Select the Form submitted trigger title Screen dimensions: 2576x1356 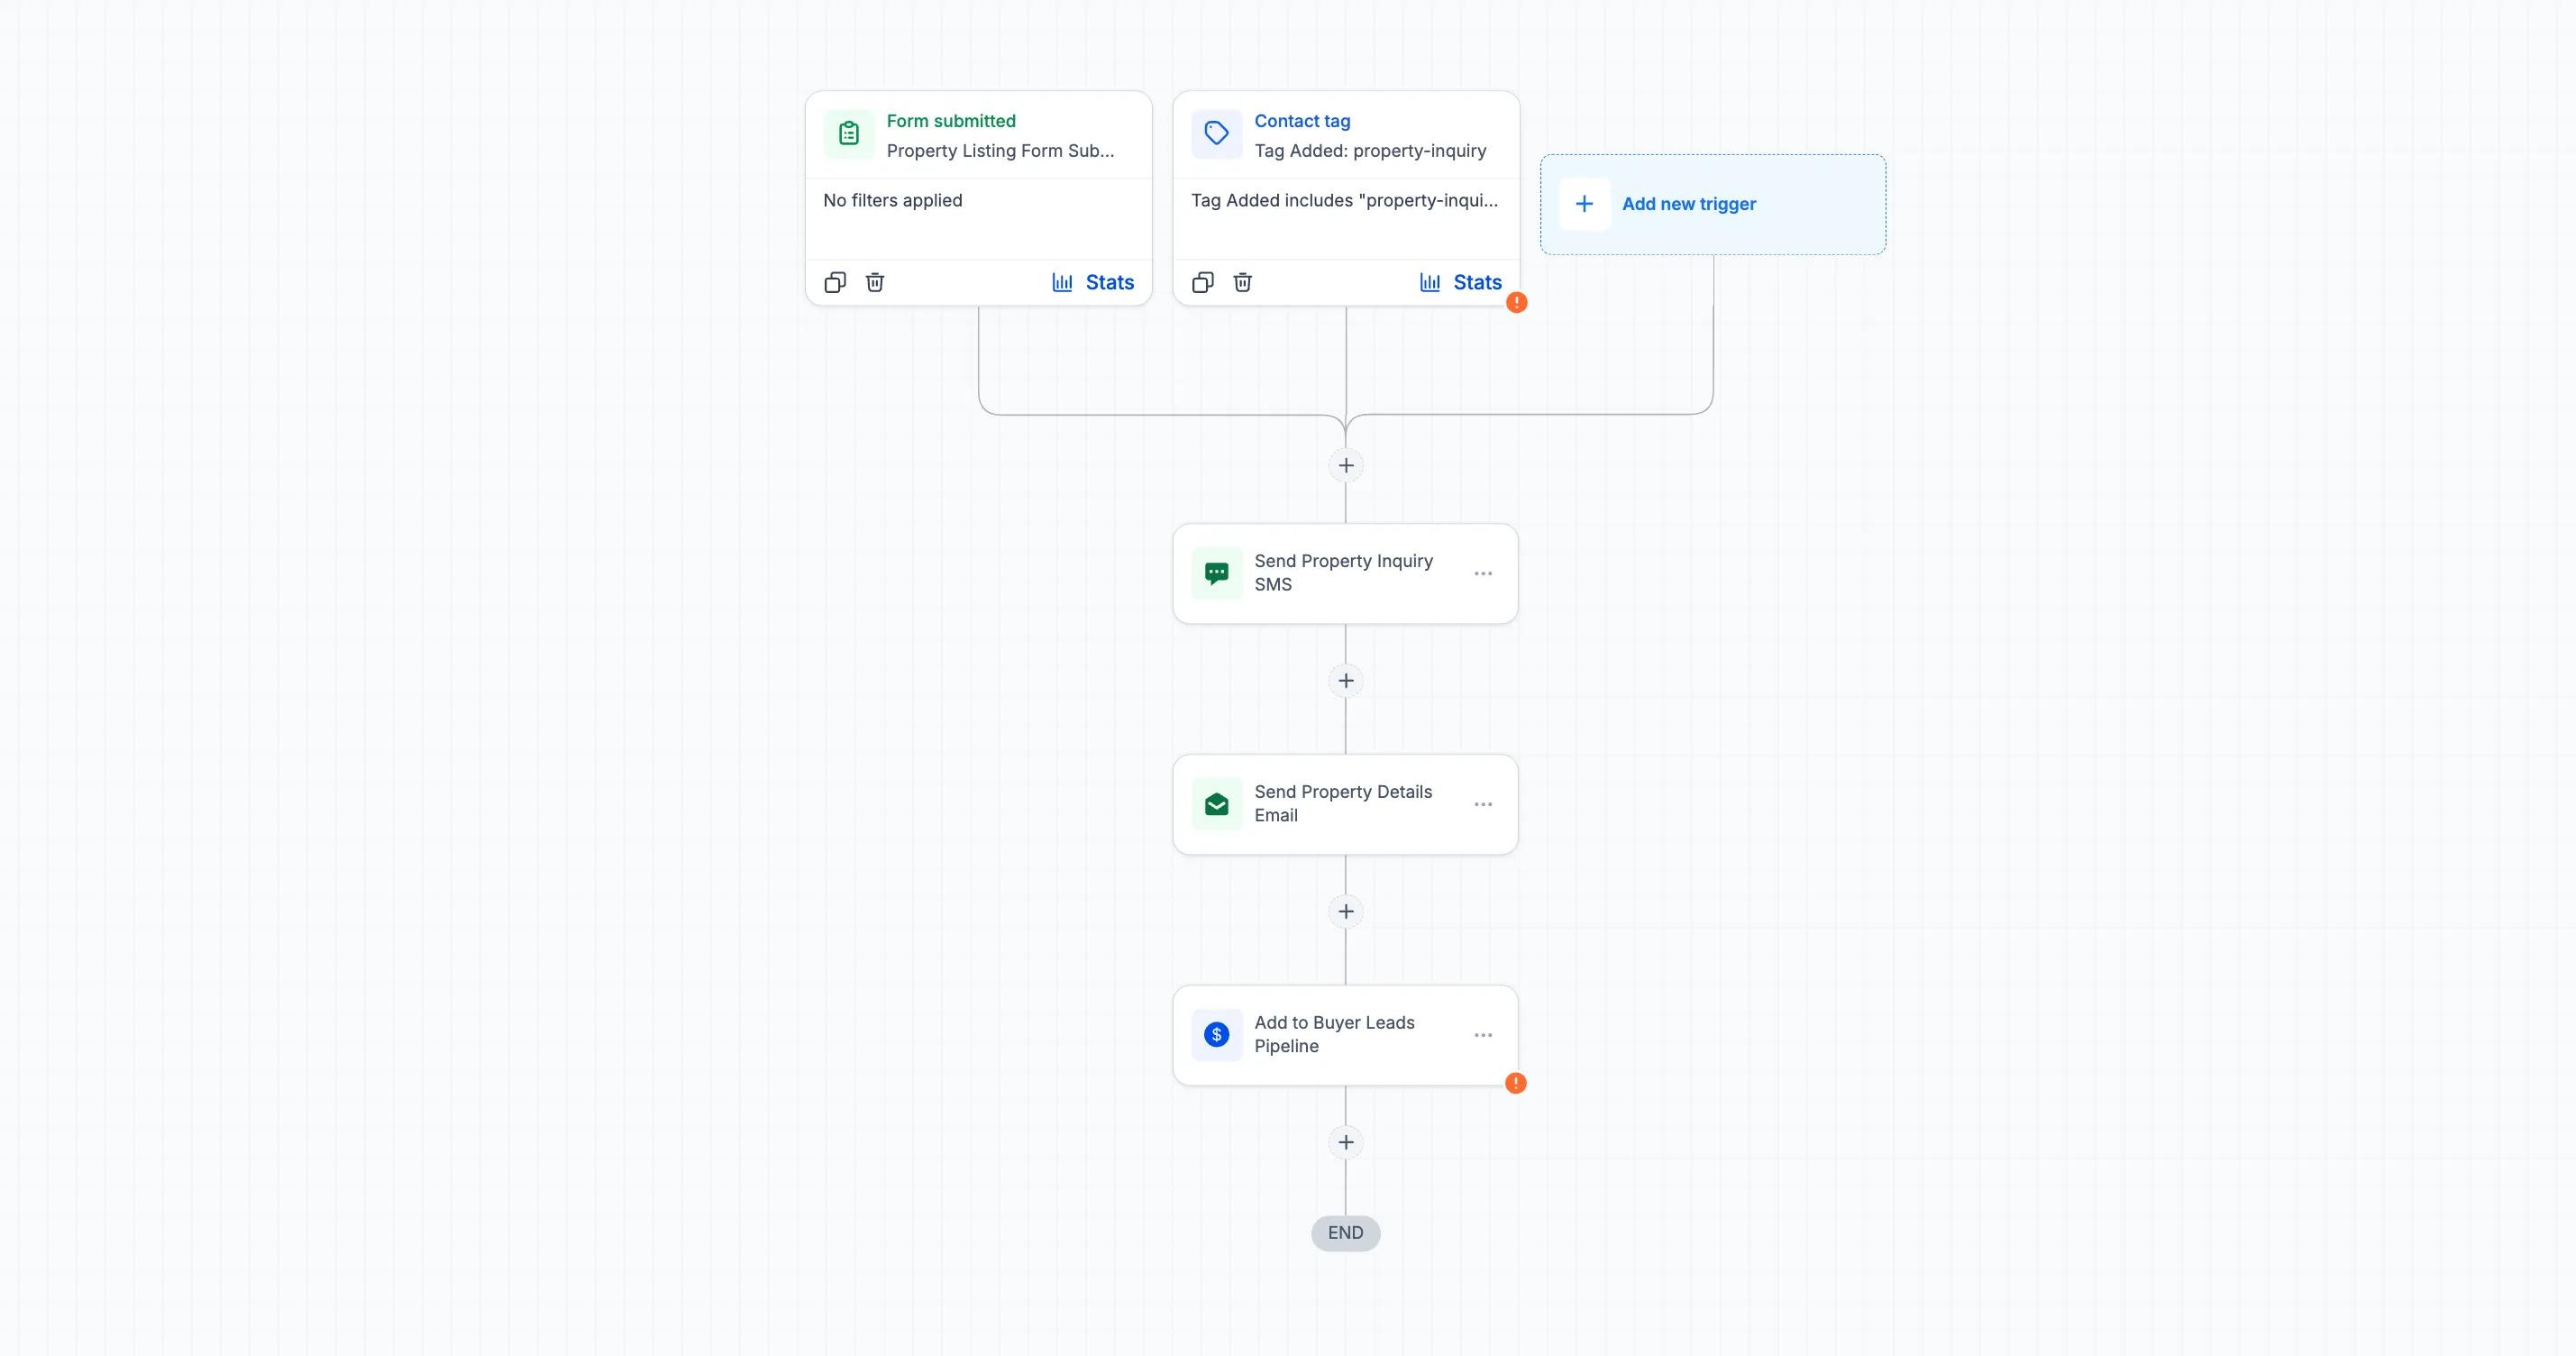coord(951,121)
